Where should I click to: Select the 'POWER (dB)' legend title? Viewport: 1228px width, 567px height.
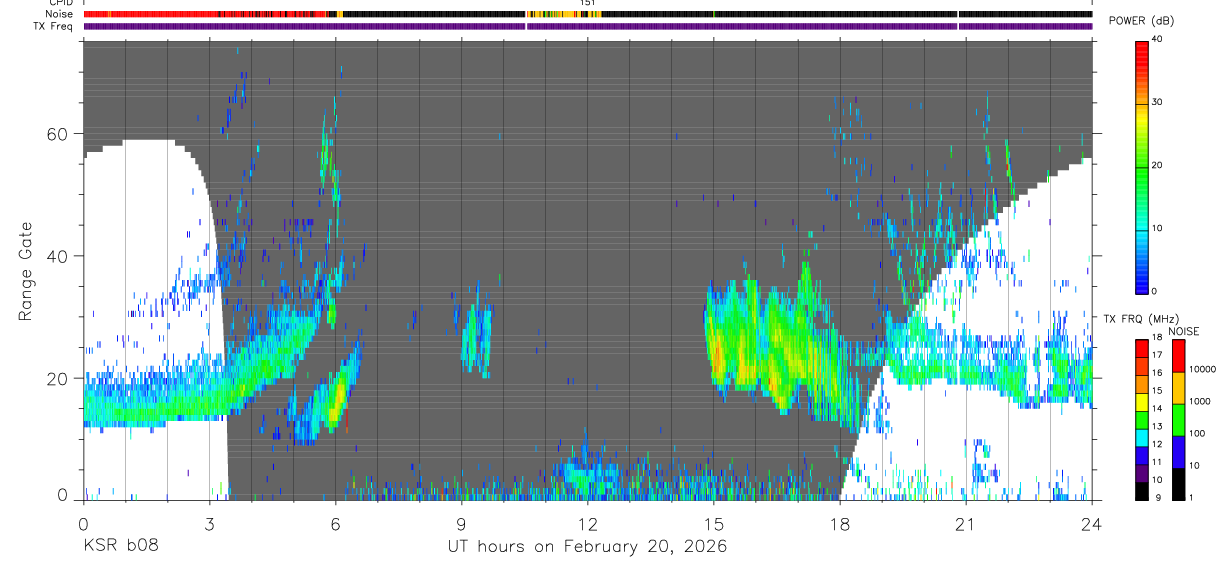tap(1141, 21)
